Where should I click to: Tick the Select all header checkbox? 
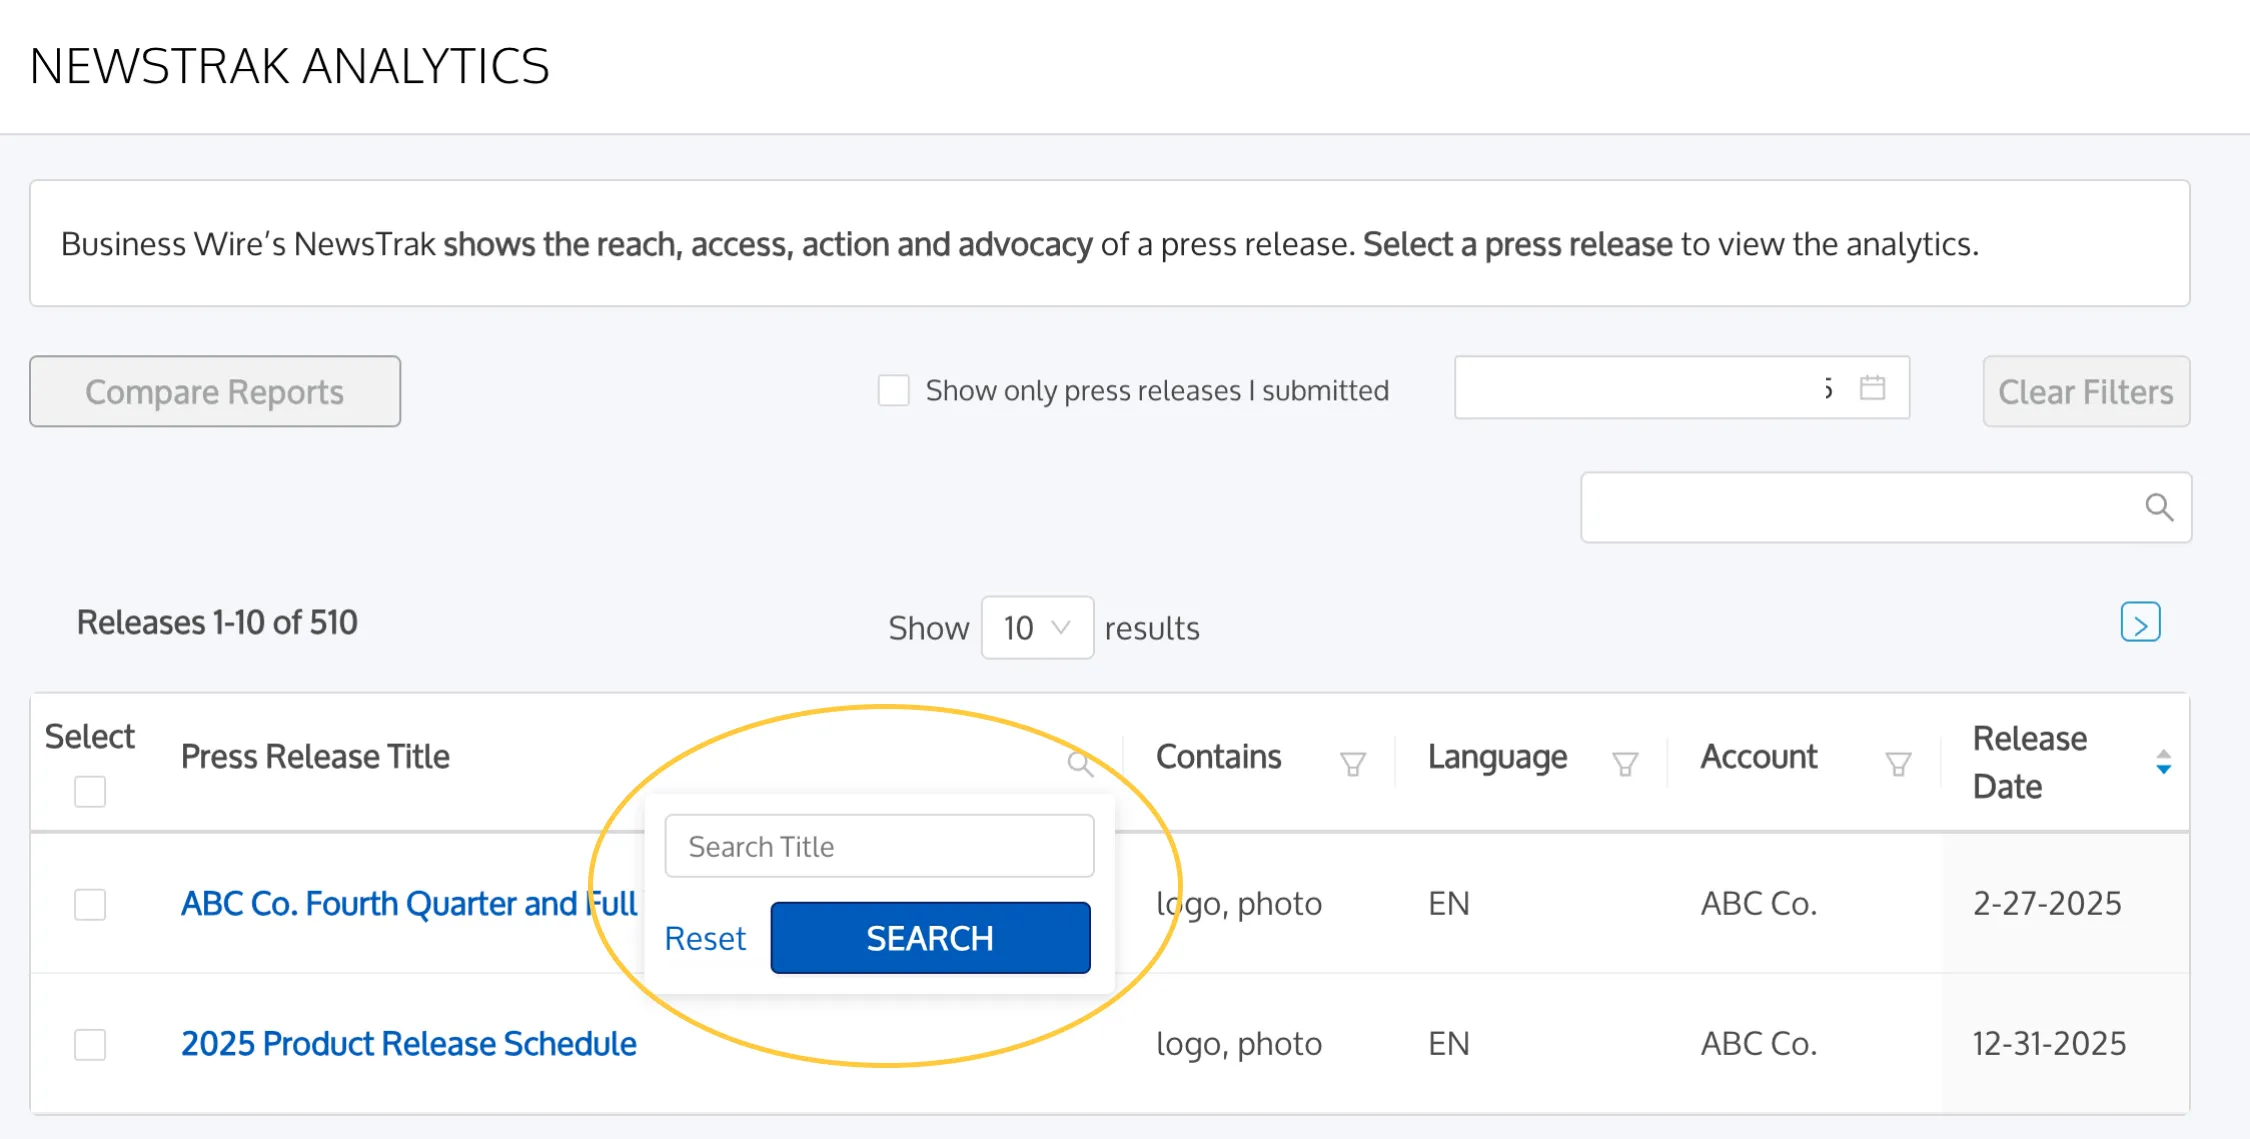click(x=90, y=792)
